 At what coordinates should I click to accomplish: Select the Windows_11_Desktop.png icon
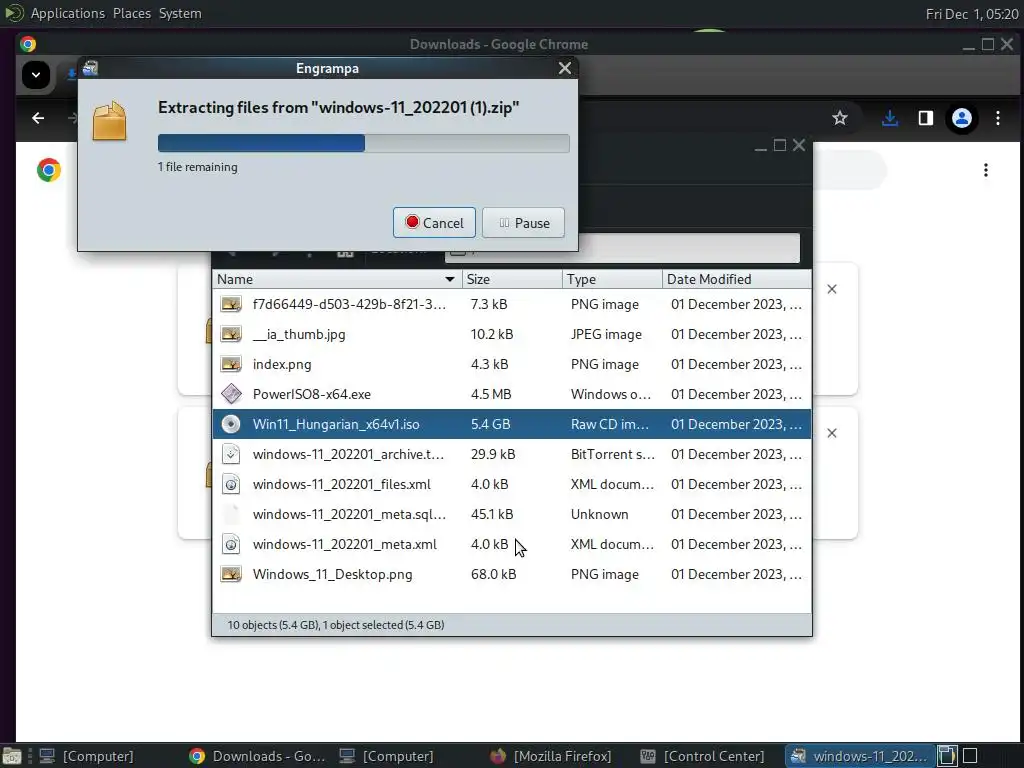231,575
